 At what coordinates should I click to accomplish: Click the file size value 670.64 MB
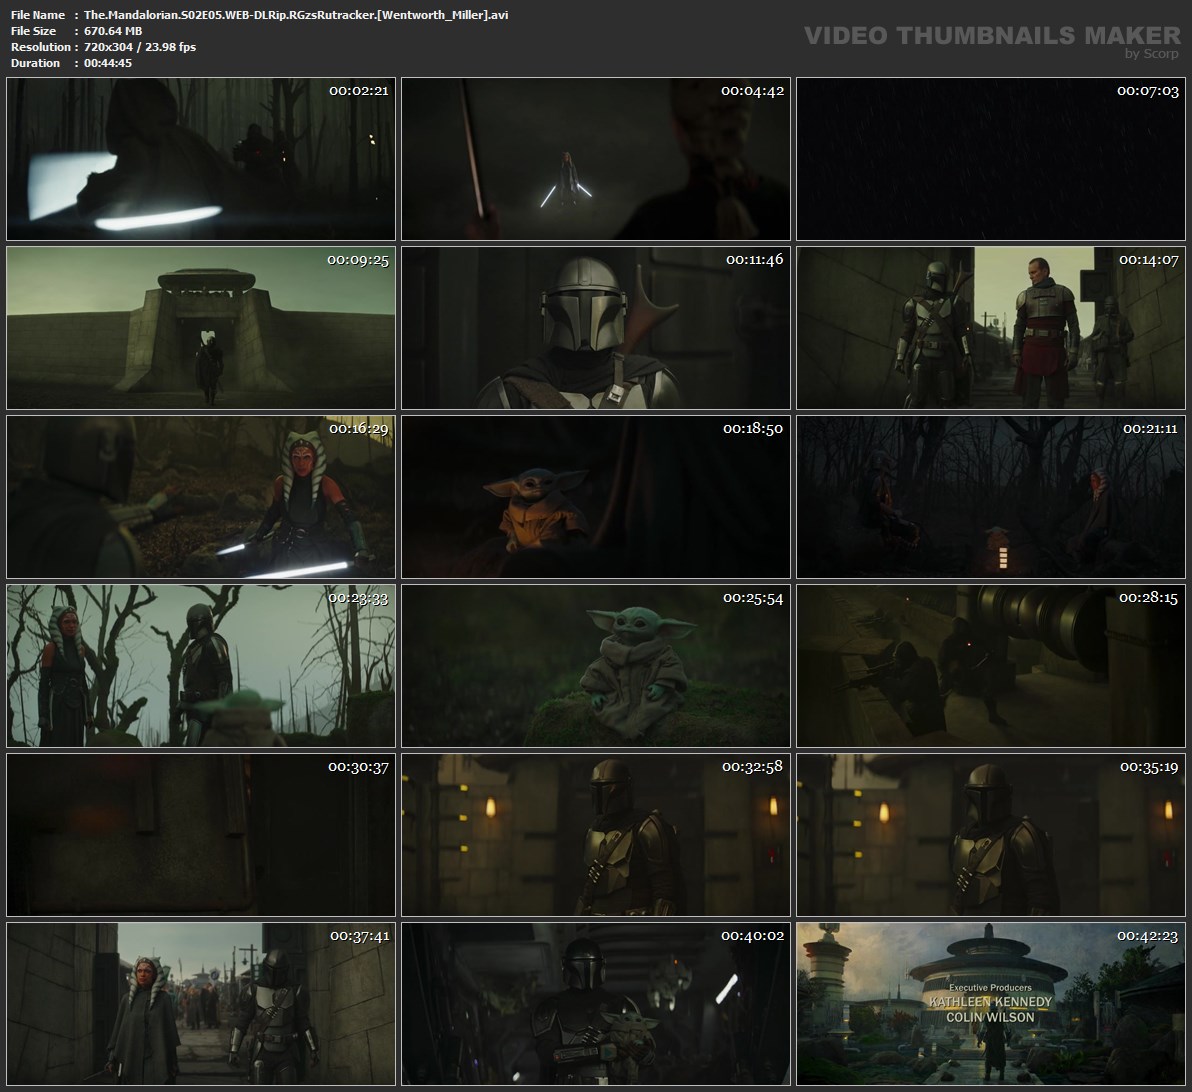tap(113, 30)
